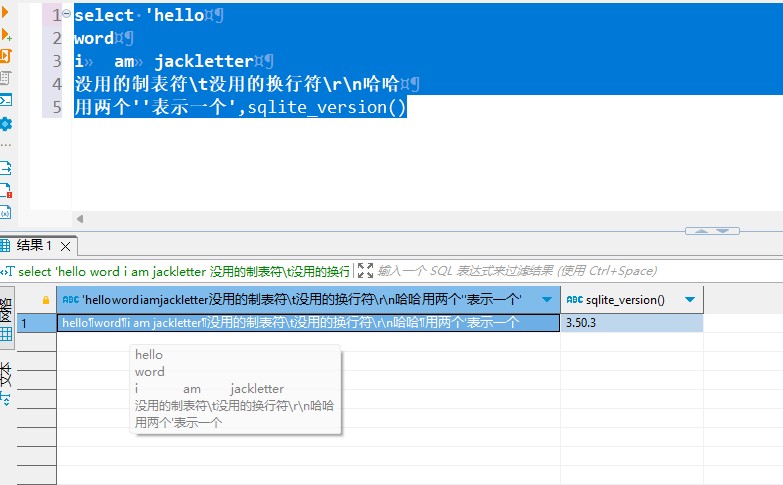
Task: Click the export result arrow icon
Action: (x=5, y=168)
